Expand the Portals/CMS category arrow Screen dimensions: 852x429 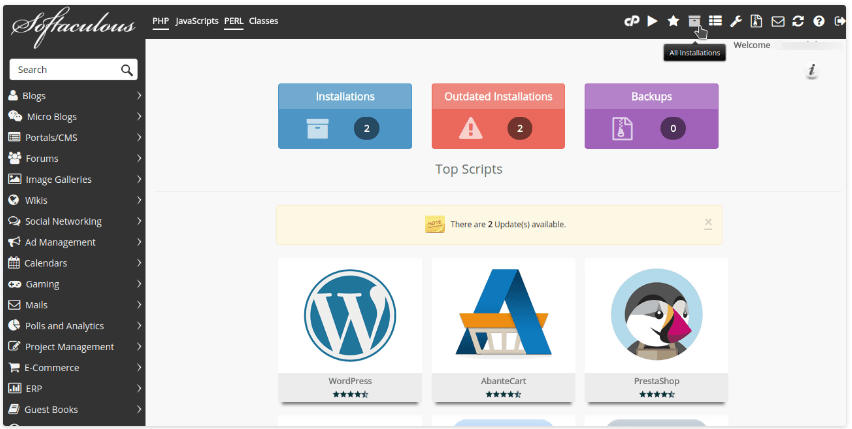139,137
